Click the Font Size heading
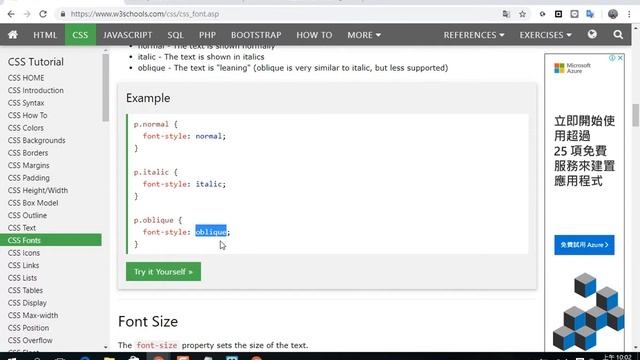 tap(148, 322)
